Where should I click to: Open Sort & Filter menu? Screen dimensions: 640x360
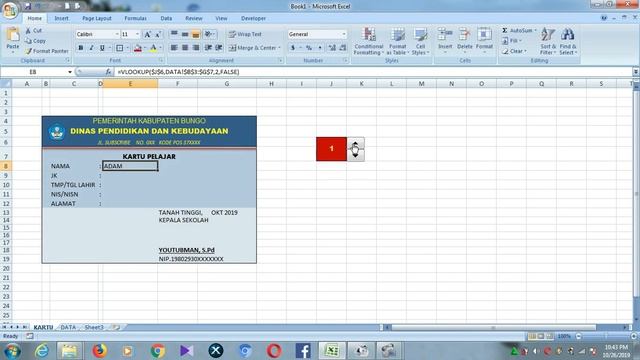pyautogui.click(x=548, y=41)
